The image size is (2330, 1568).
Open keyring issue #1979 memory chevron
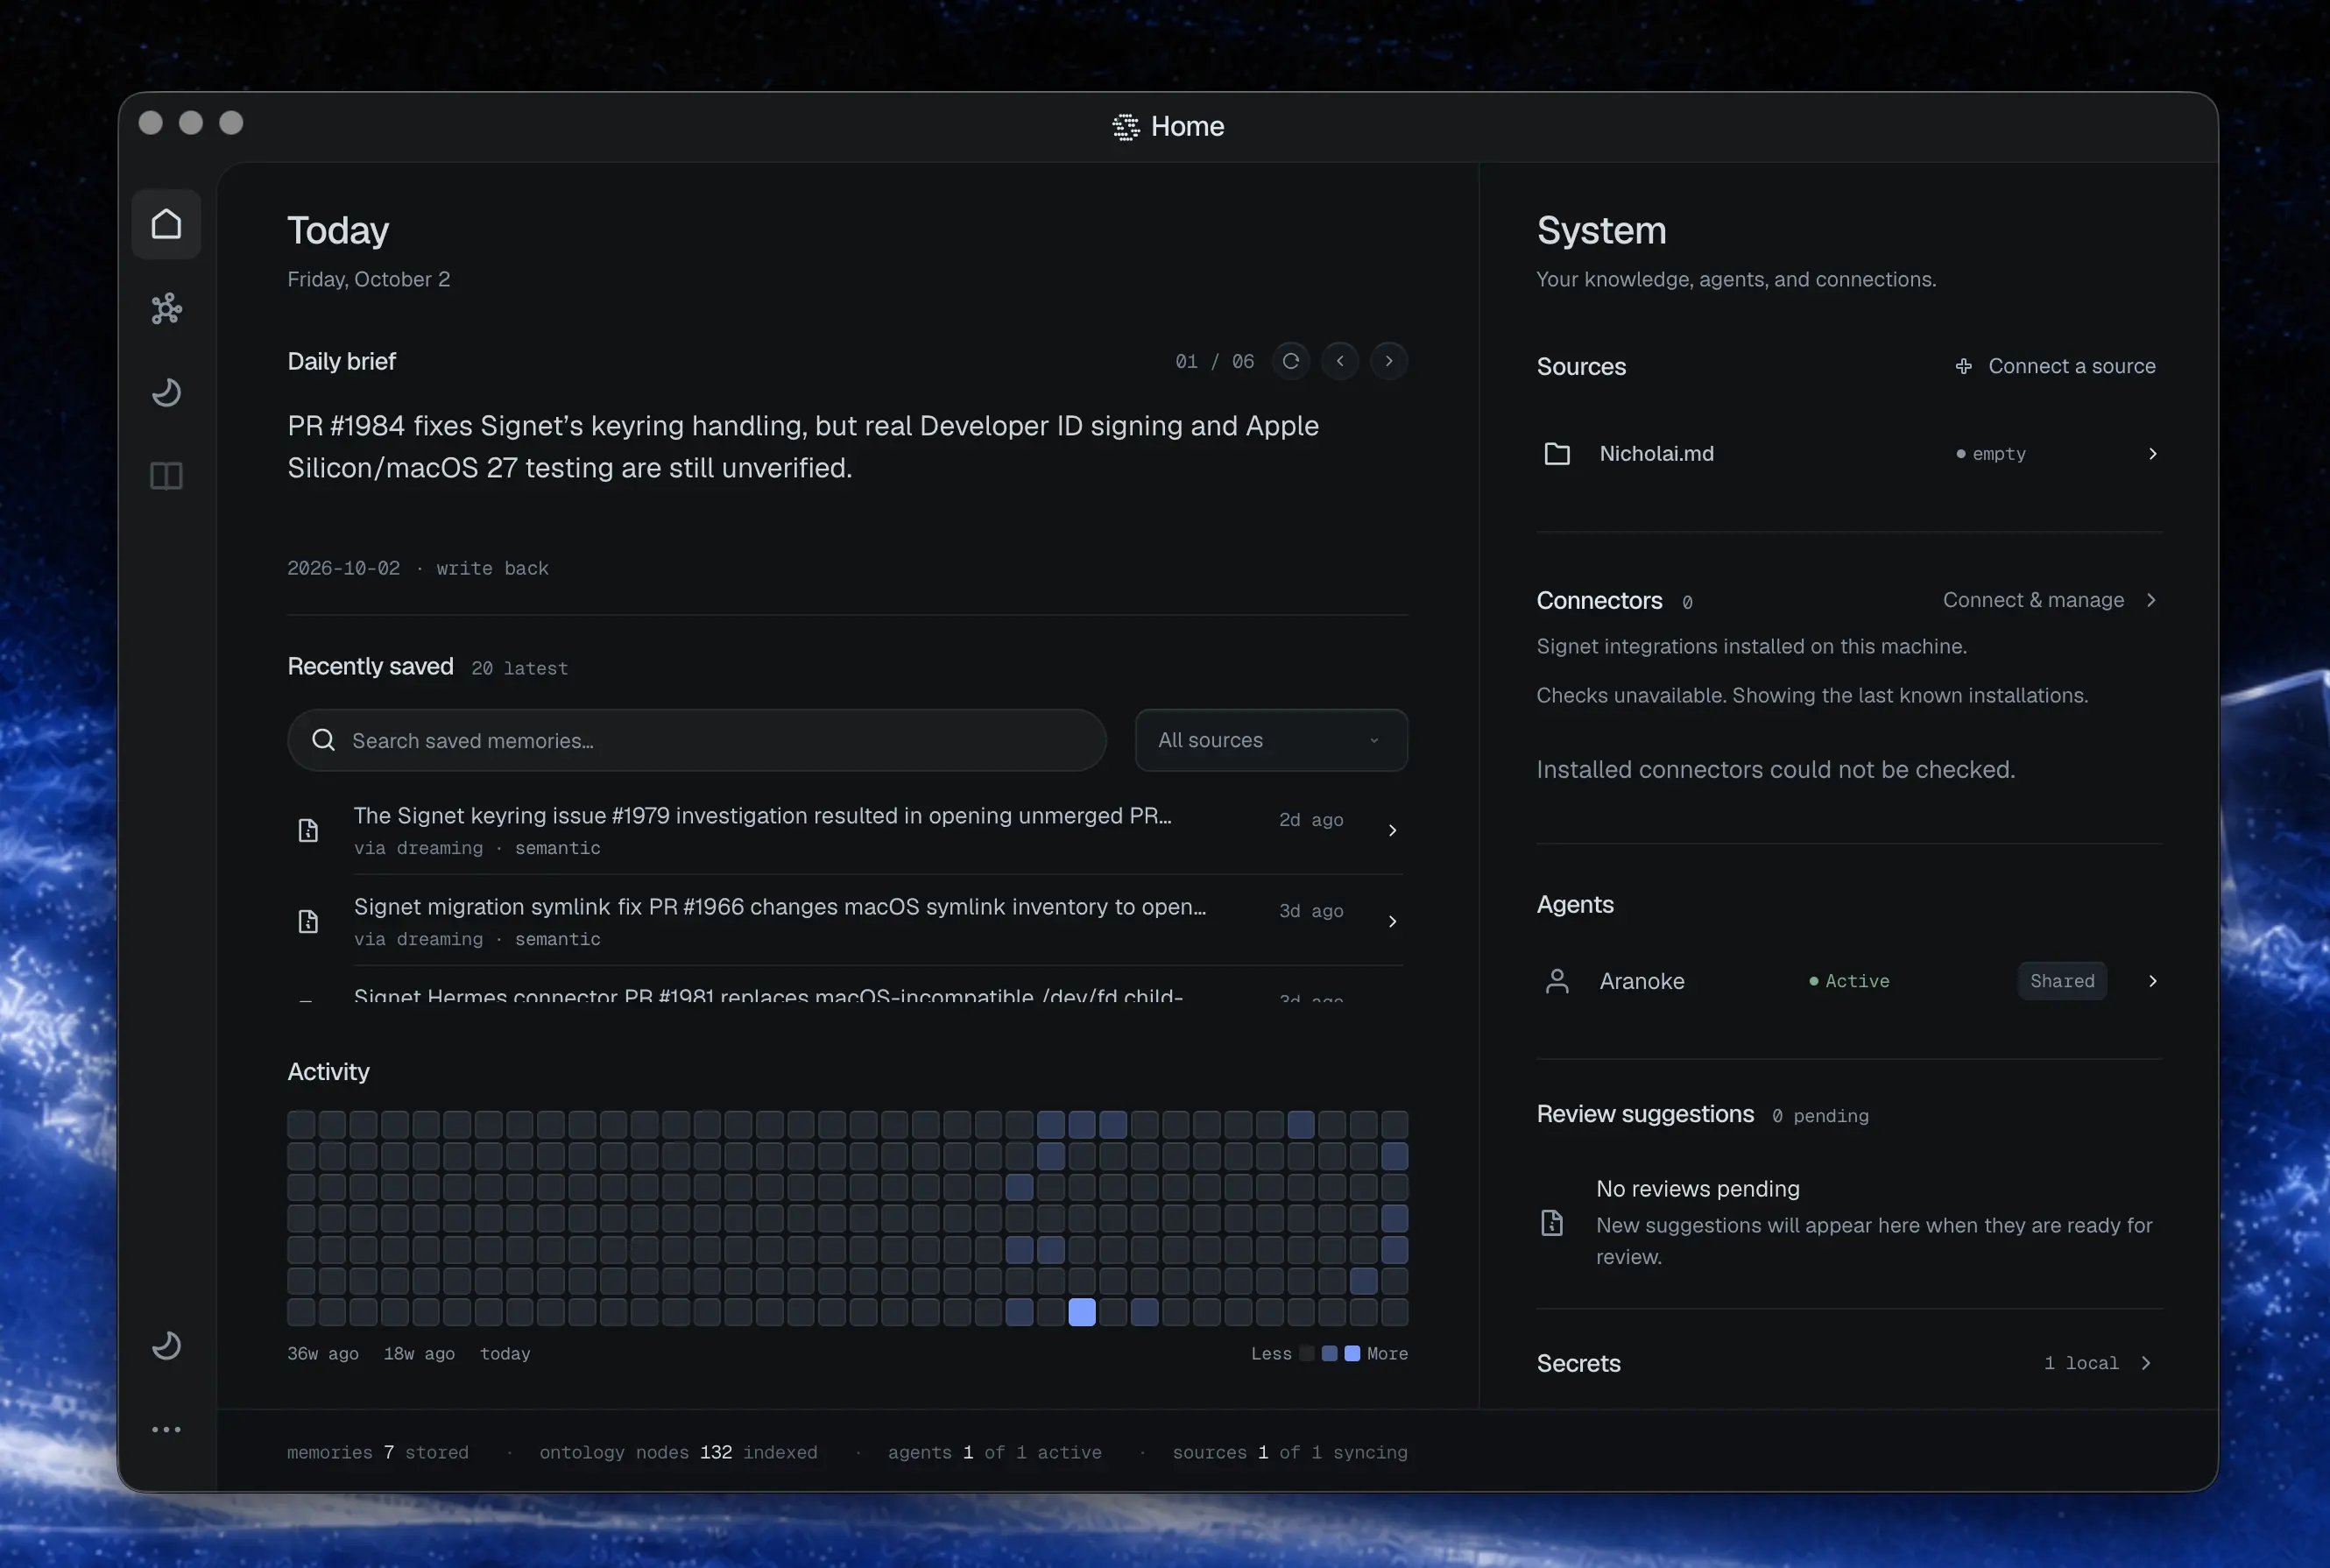coord(1392,830)
